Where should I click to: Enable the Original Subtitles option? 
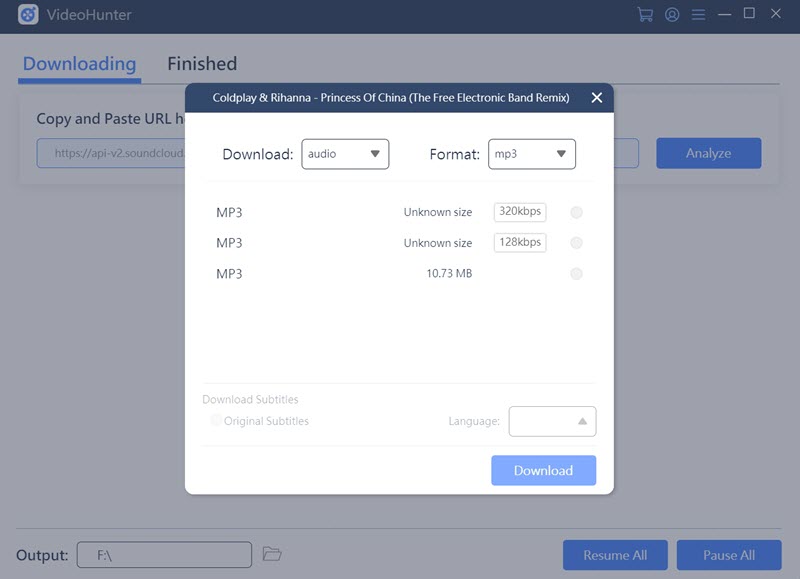[x=216, y=420]
